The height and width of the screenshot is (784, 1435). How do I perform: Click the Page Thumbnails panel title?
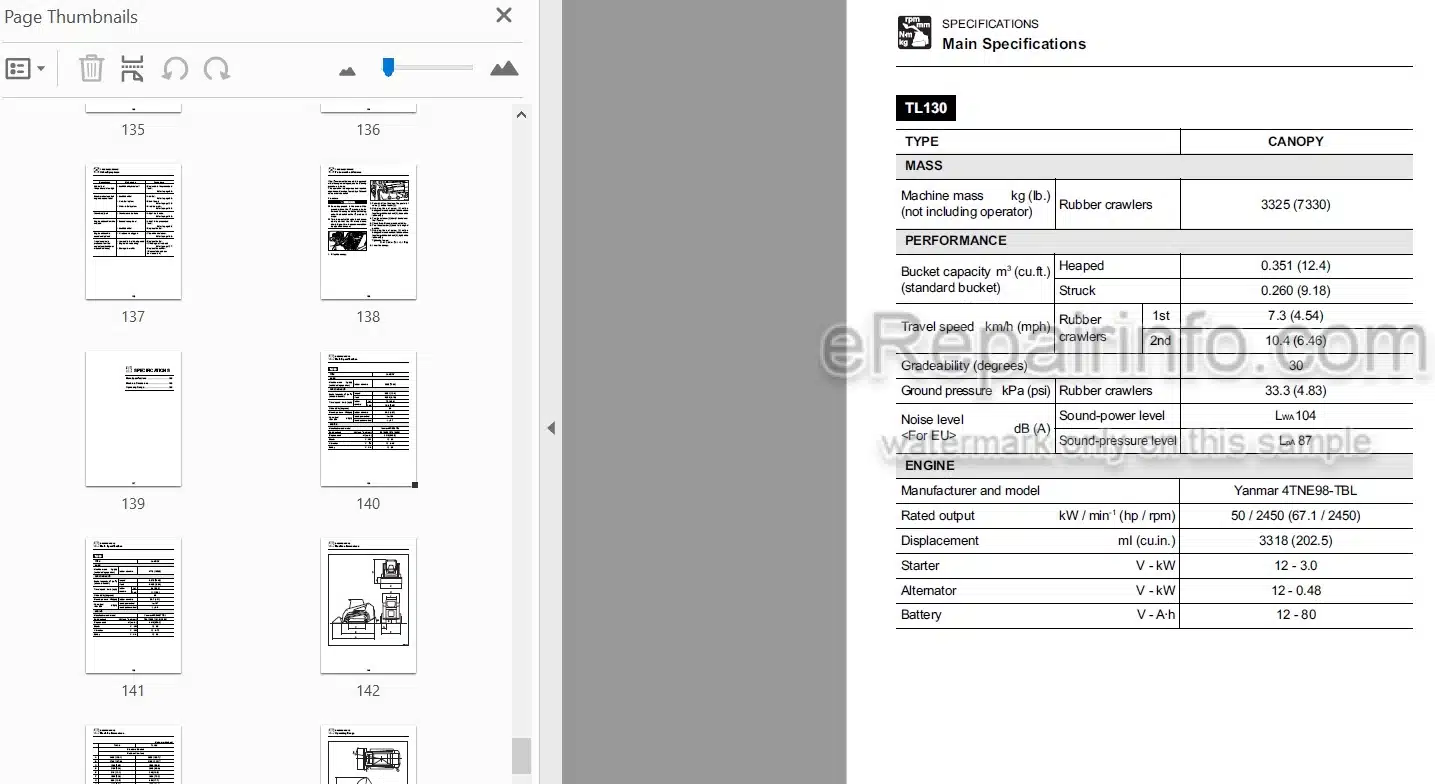pyautogui.click(x=71, y=17)
